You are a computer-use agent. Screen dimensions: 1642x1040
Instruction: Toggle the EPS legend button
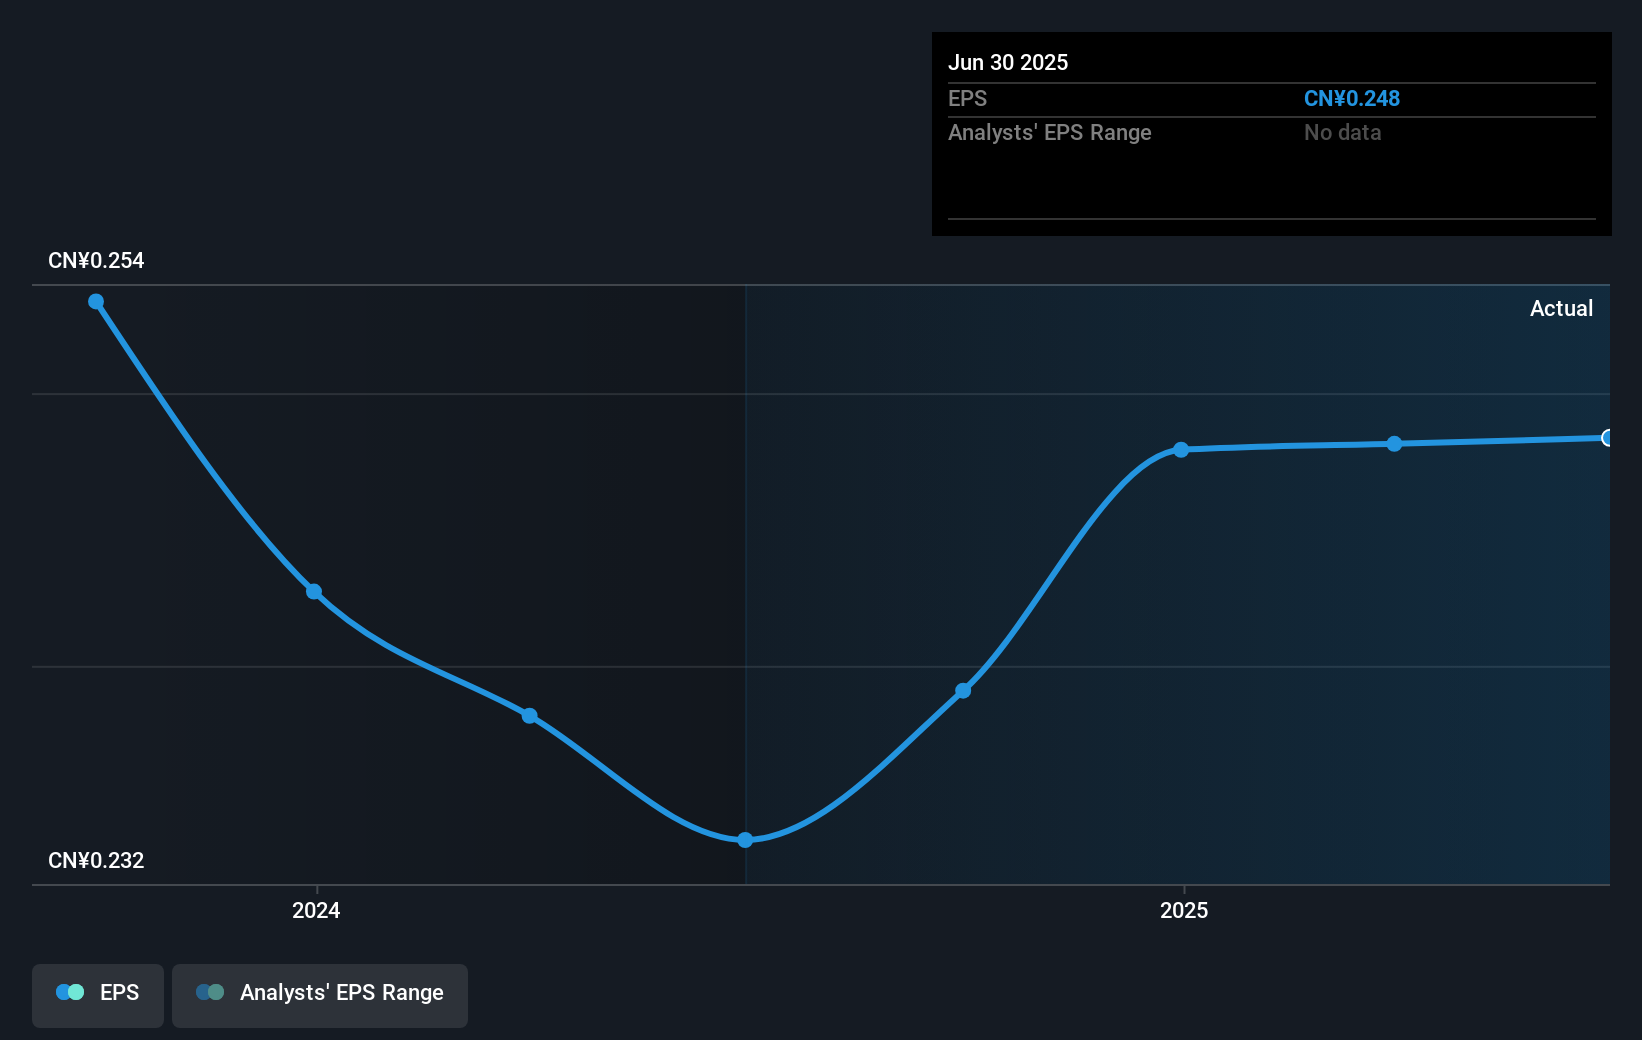coord(98,995)
